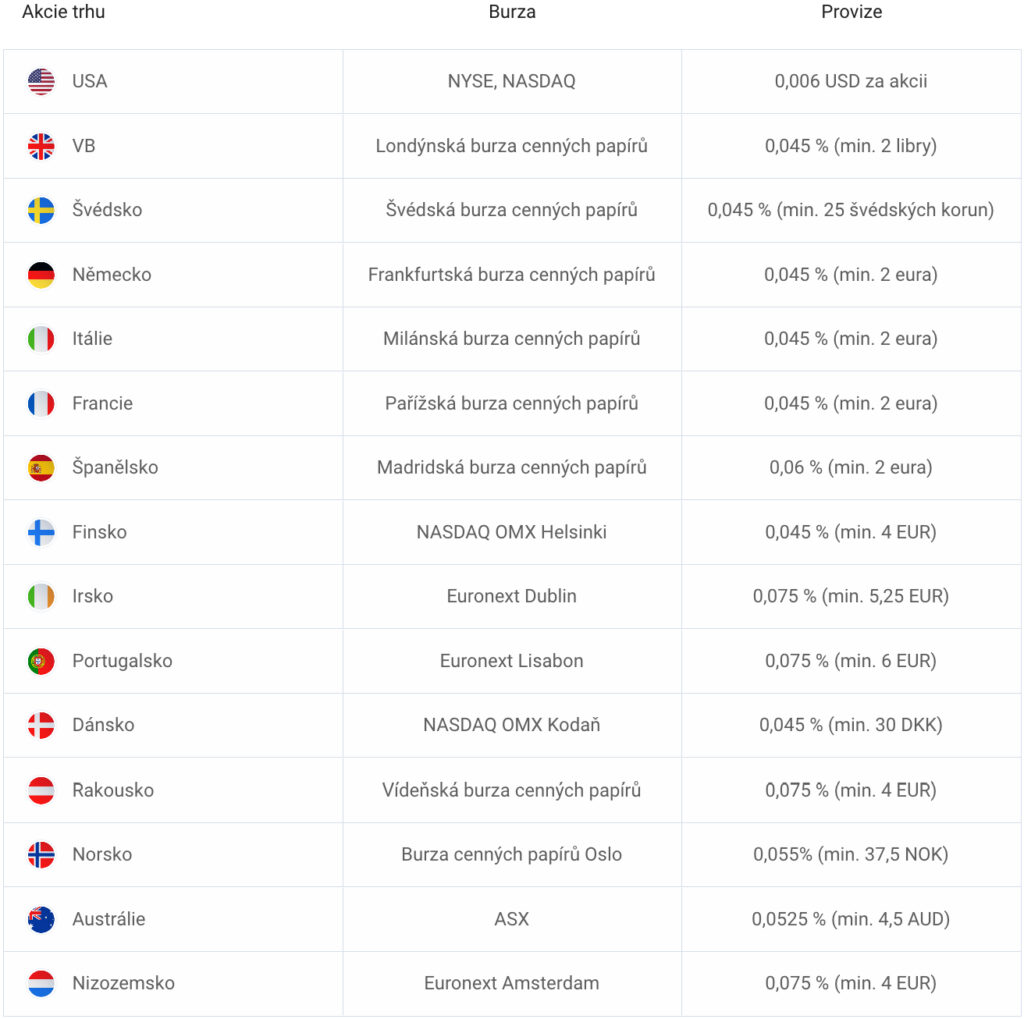Click the Spanish flag icon
Screen dimensions: 1024x1019
click(41, 468)
